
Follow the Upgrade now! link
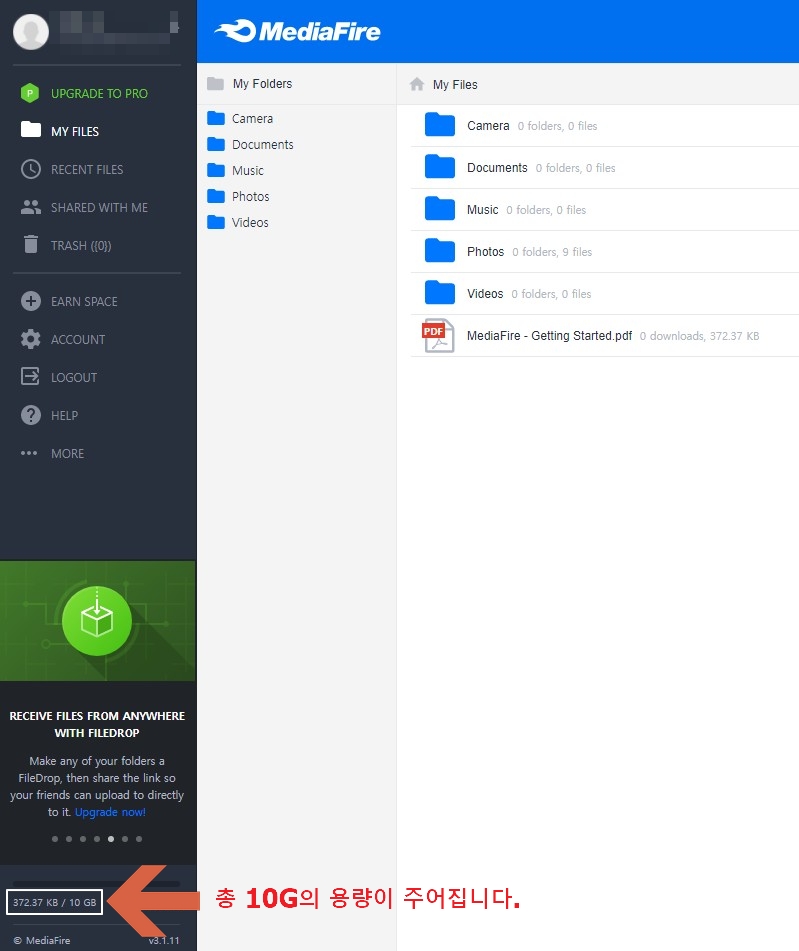(x=110, y=812)
